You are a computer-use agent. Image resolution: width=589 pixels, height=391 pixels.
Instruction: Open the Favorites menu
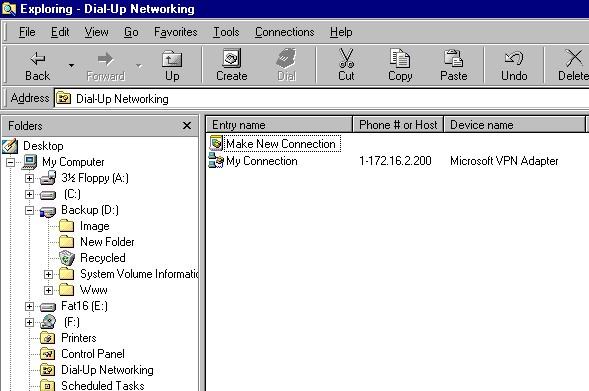(175, 32)
